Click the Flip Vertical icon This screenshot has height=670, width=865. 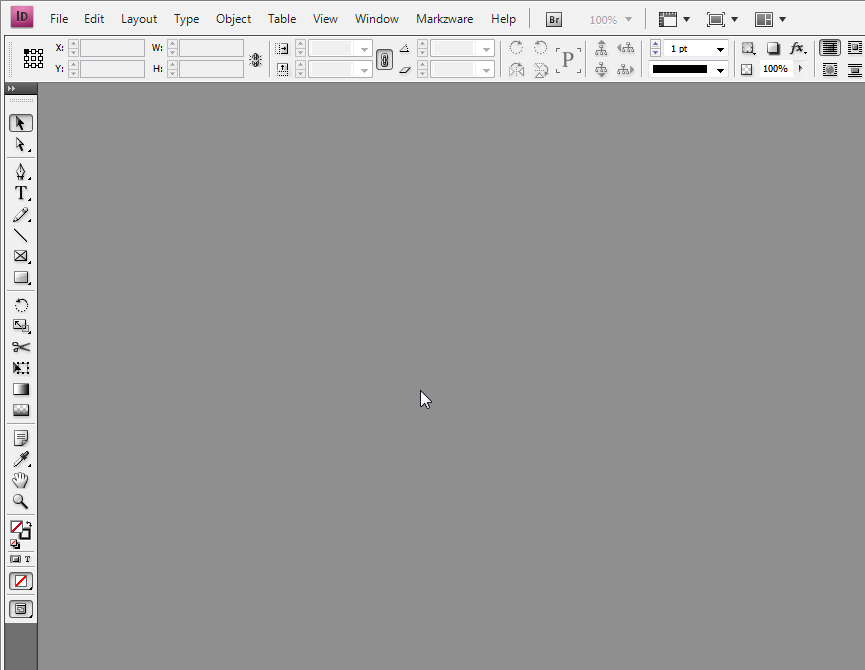point(541,69)
